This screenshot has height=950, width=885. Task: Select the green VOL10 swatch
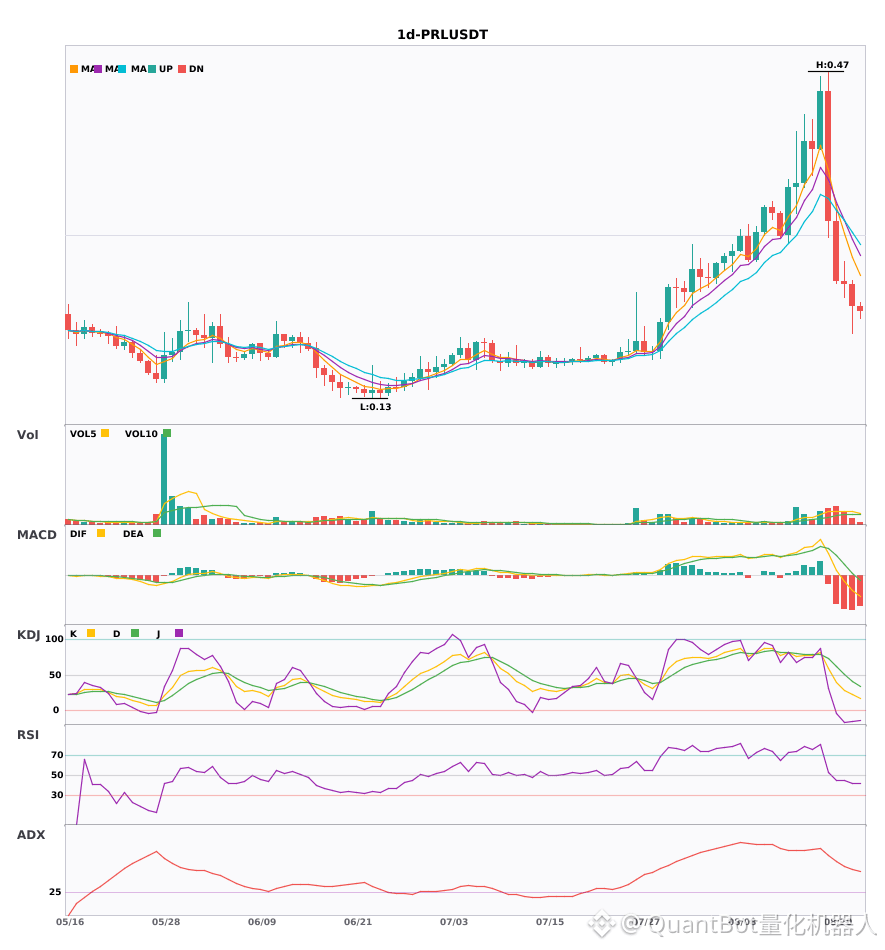tap(167, 433)
